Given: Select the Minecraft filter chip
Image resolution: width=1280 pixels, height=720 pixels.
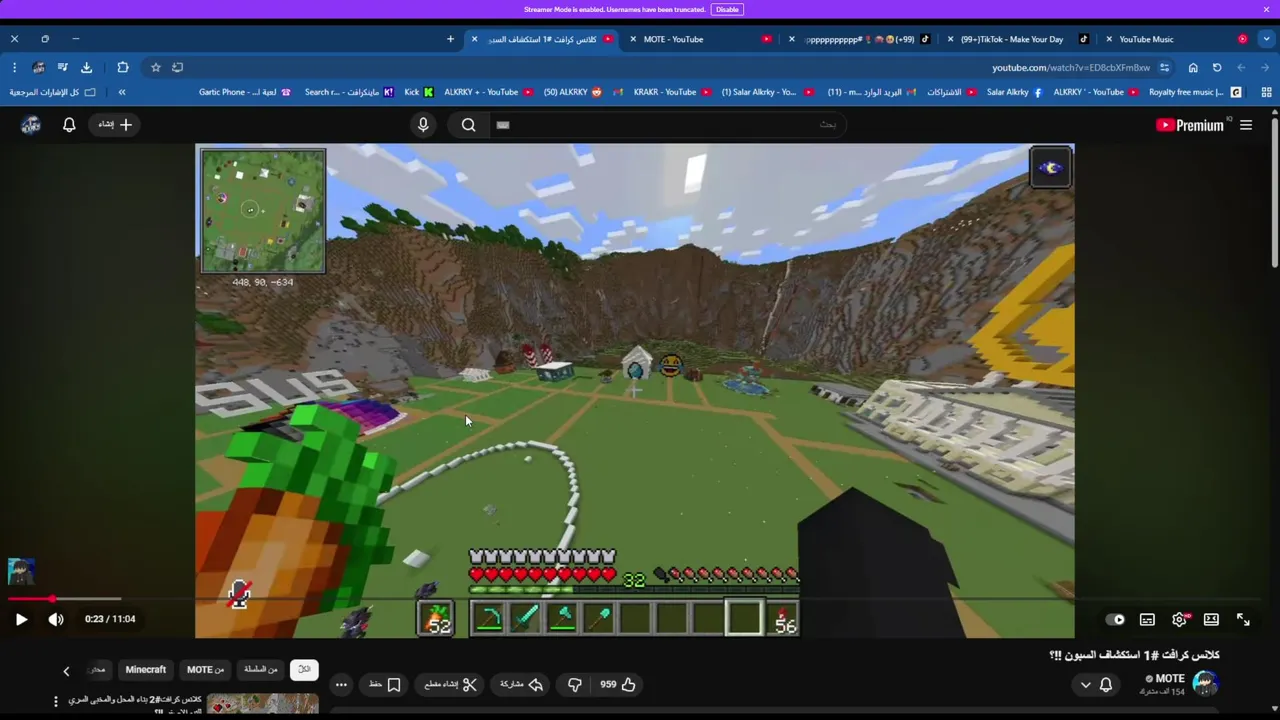Looking at the screenshot, I should pos(146,670).
